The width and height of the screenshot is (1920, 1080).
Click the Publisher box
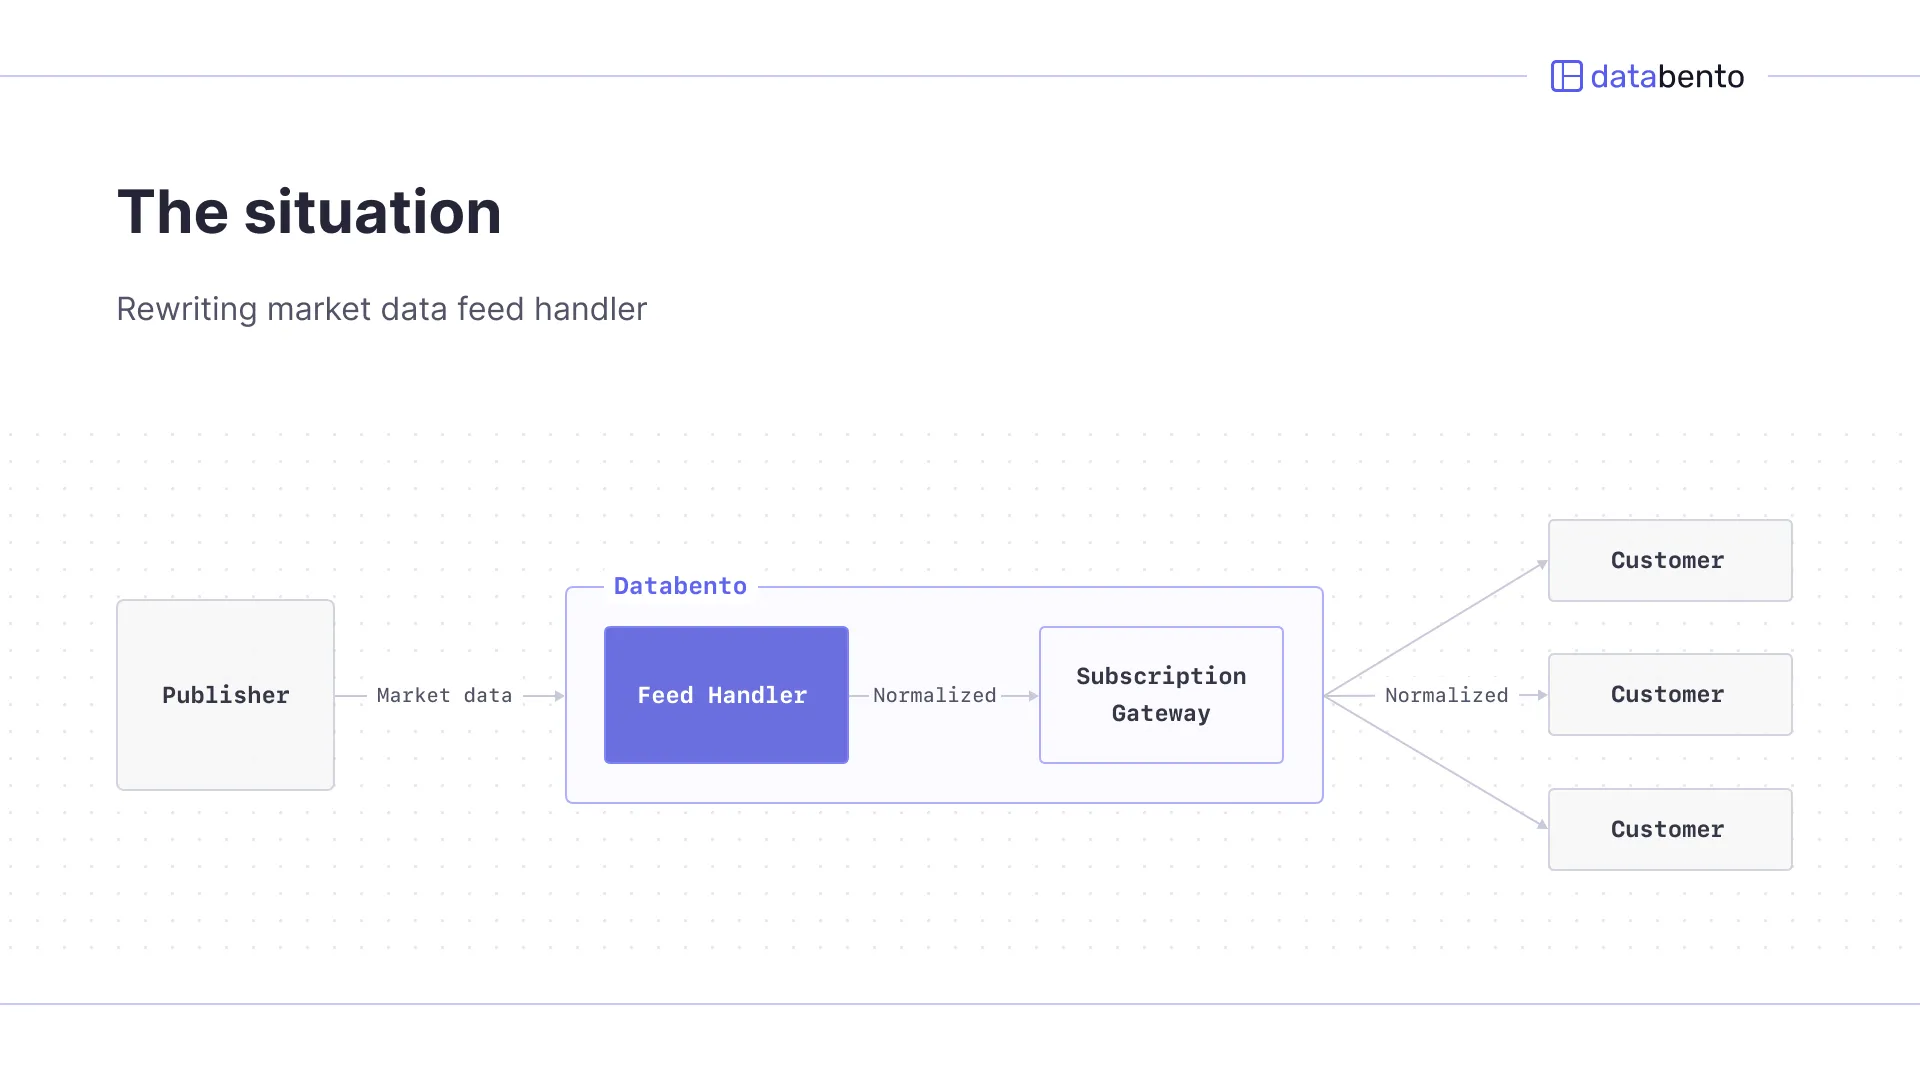225,695
